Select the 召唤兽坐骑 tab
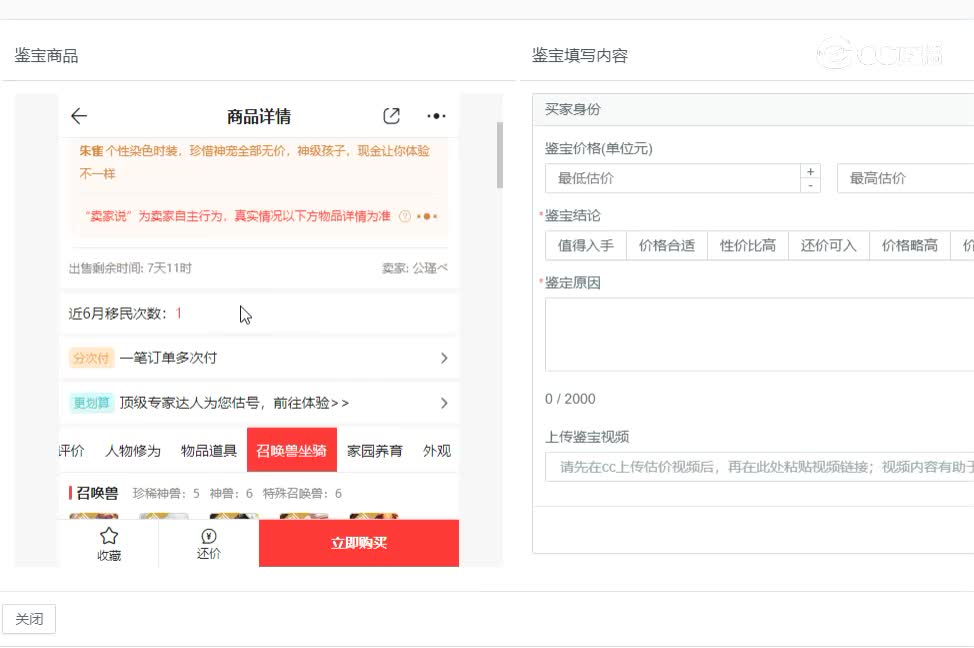 [x=292, y=450]
